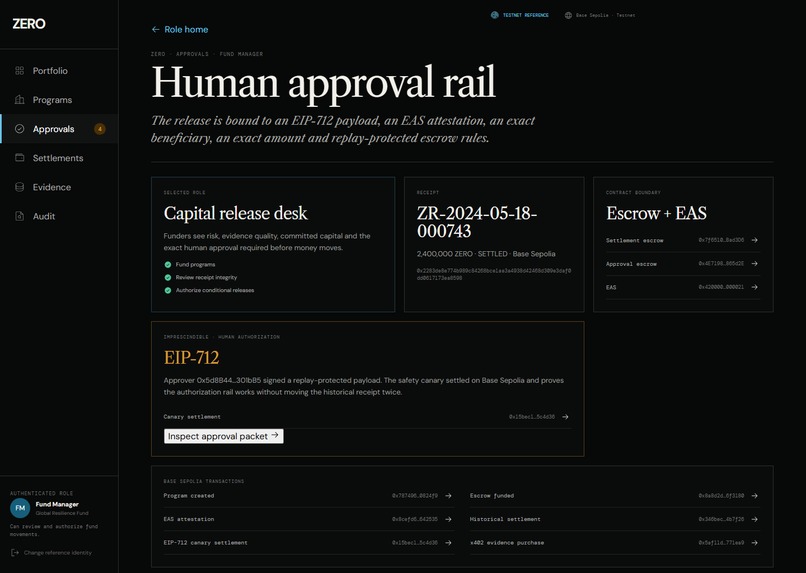The width and height of the screenshot is (806, 573).
Task: Click the TESTNET REFERENCE label
Action: point(525,15)
